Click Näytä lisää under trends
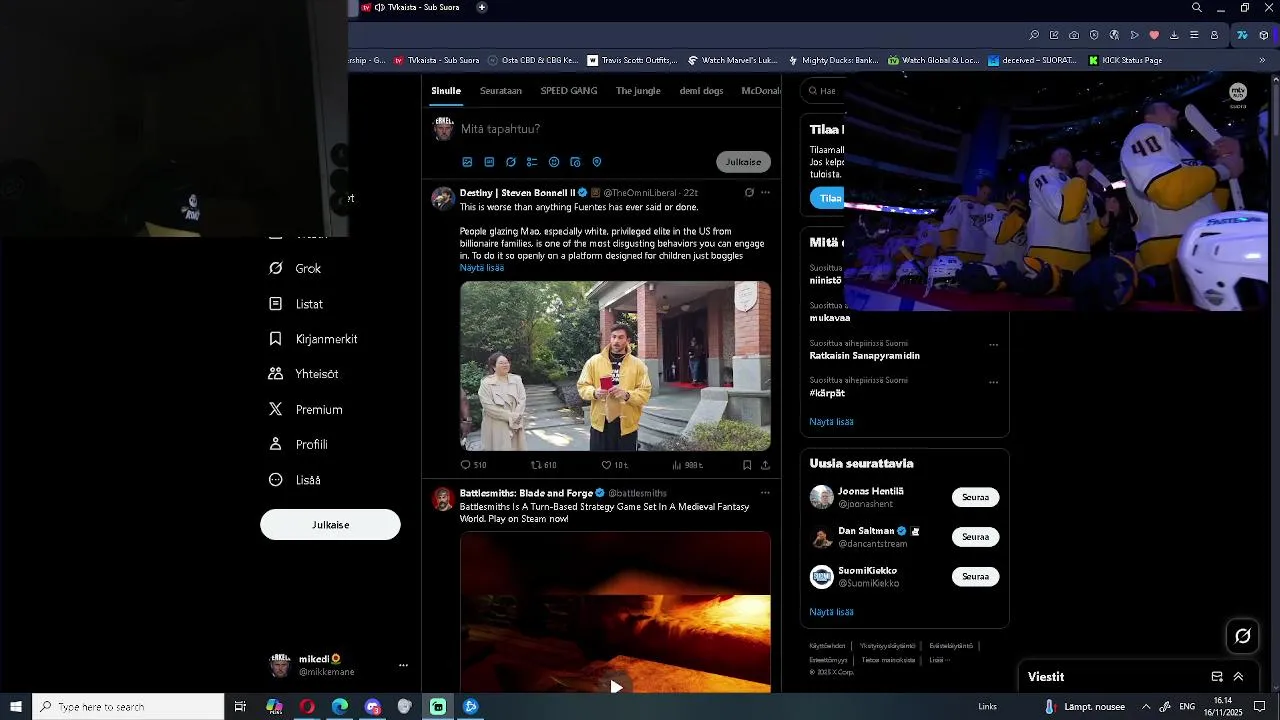The height and width of the screenshot is (720, 1280). (831, 422)
